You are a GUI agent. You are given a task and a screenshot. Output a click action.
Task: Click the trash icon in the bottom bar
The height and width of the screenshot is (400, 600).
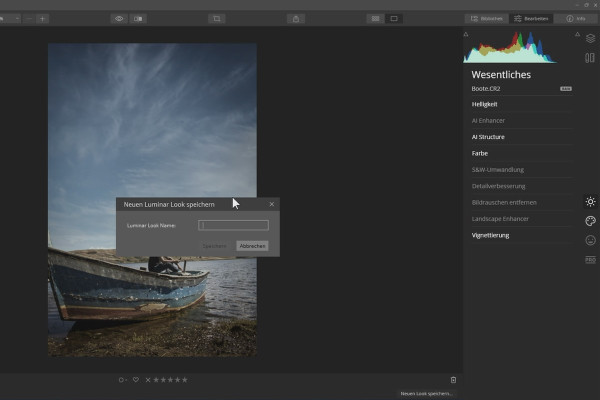tap(453, 380)
